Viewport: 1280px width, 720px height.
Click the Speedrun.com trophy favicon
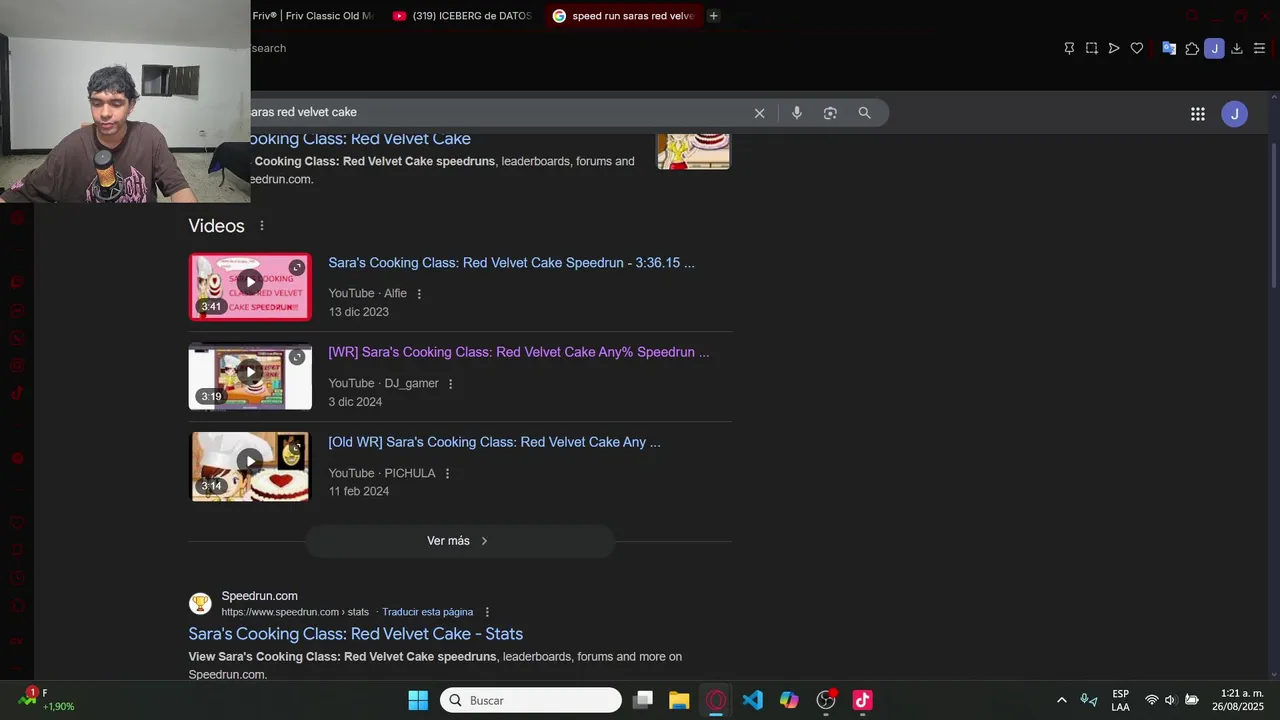point(200,603)
